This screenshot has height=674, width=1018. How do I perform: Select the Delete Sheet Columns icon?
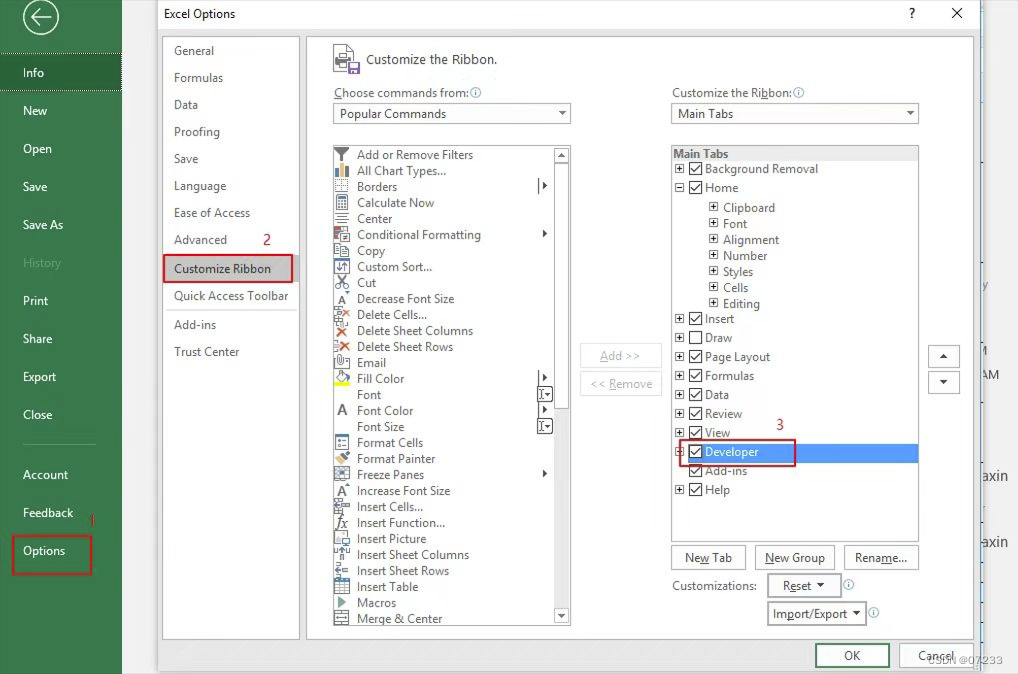pyautogui.click(x=341, y=331)
